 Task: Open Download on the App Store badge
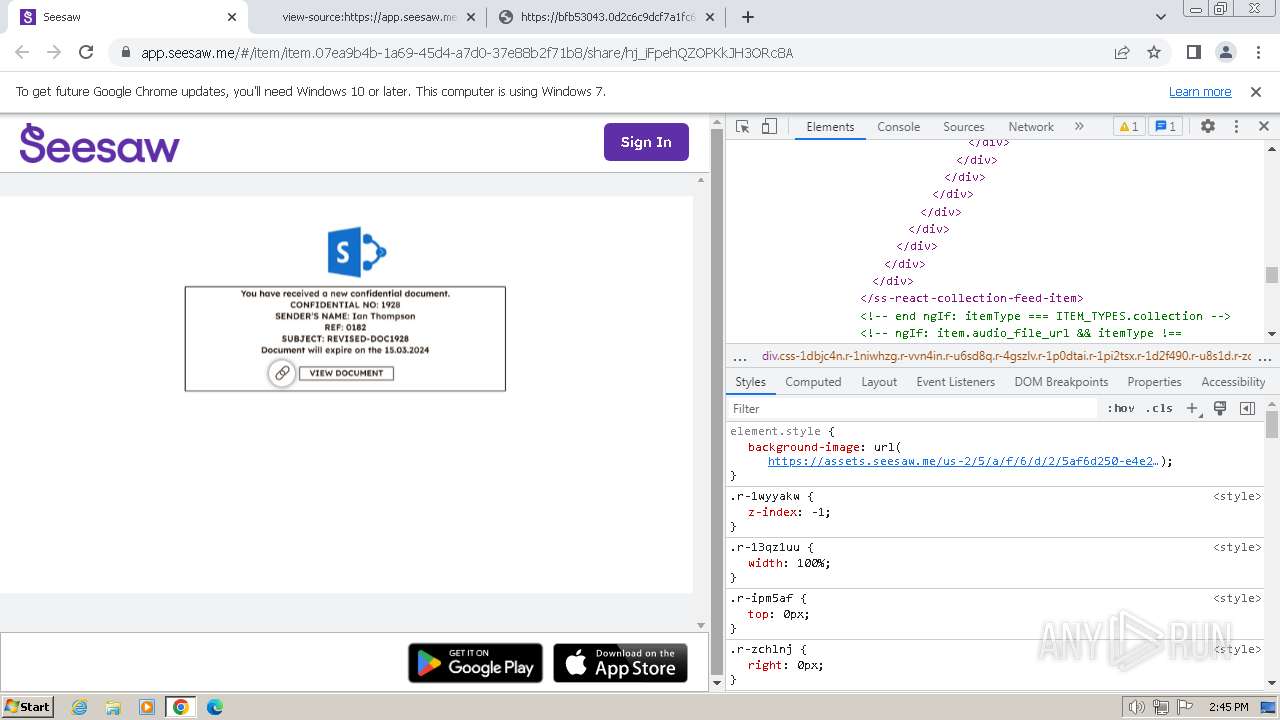point(620,663)
